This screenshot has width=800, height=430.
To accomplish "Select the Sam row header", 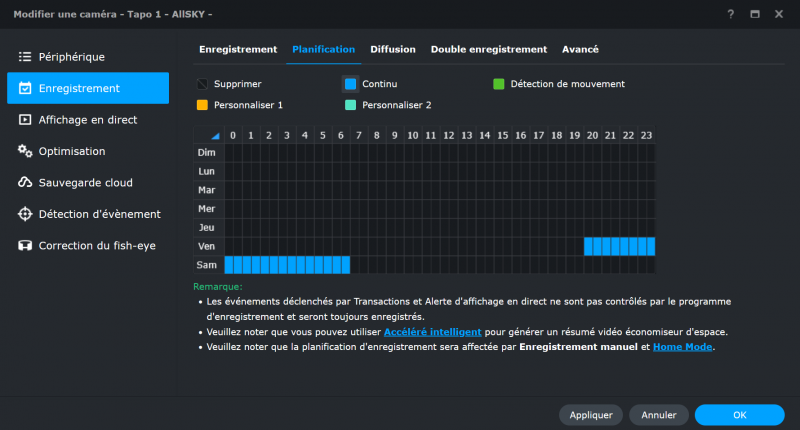I will [209, 265].
